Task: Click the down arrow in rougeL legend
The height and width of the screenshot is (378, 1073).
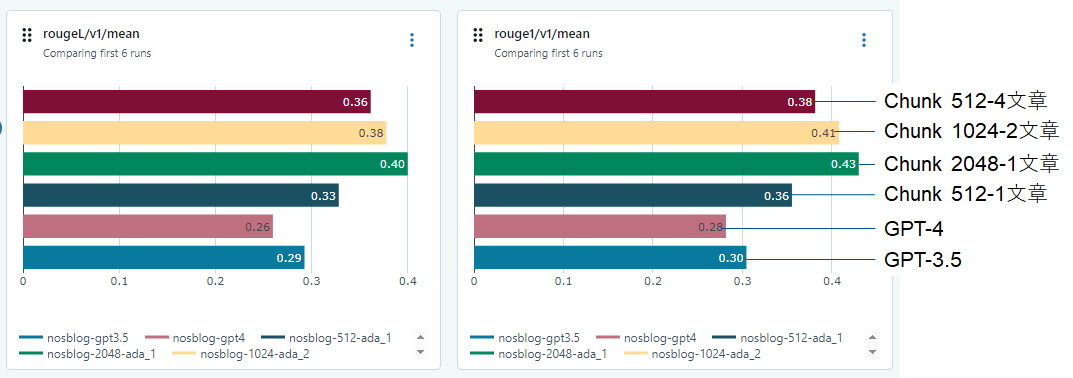Action: click(420, 352)
